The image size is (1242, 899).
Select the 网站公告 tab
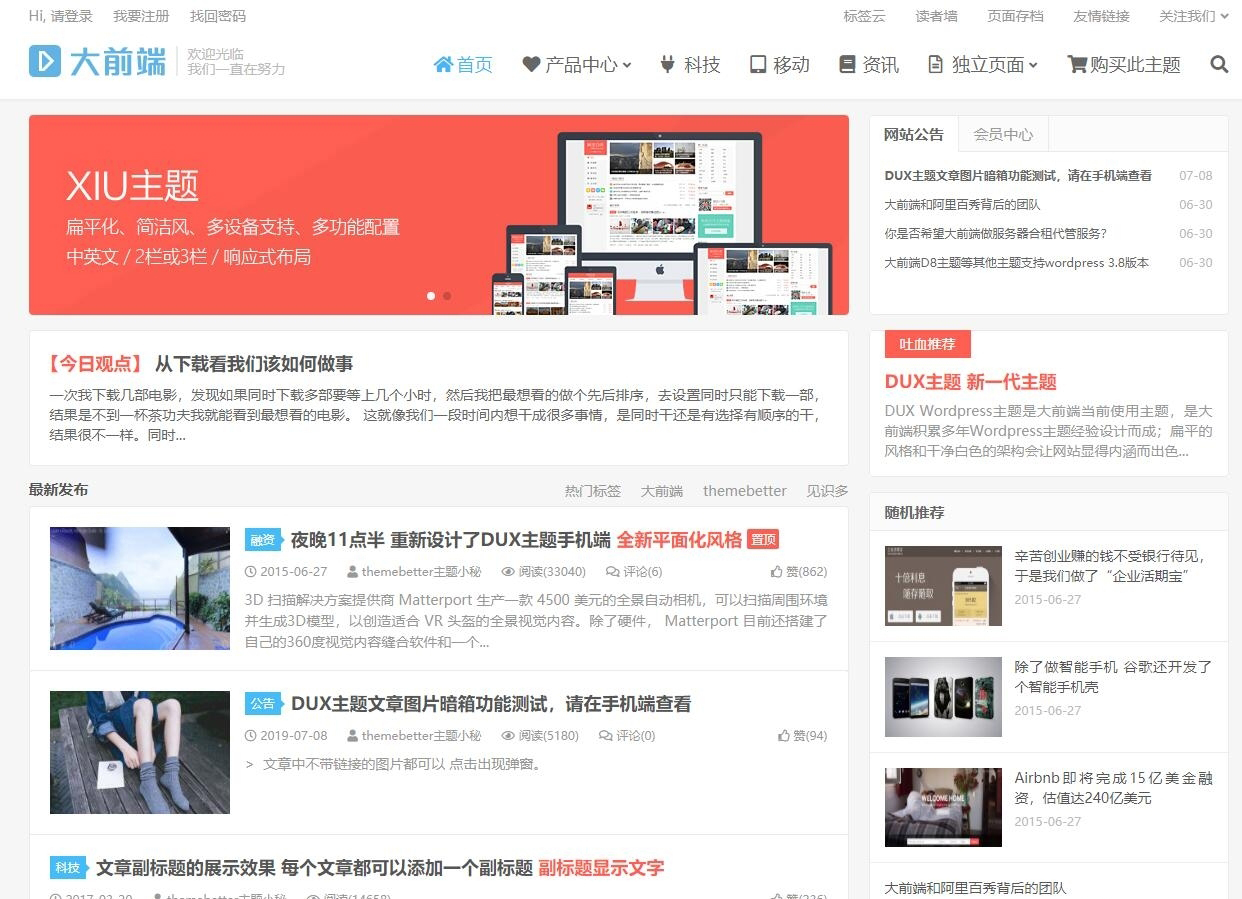coord(913,134)
